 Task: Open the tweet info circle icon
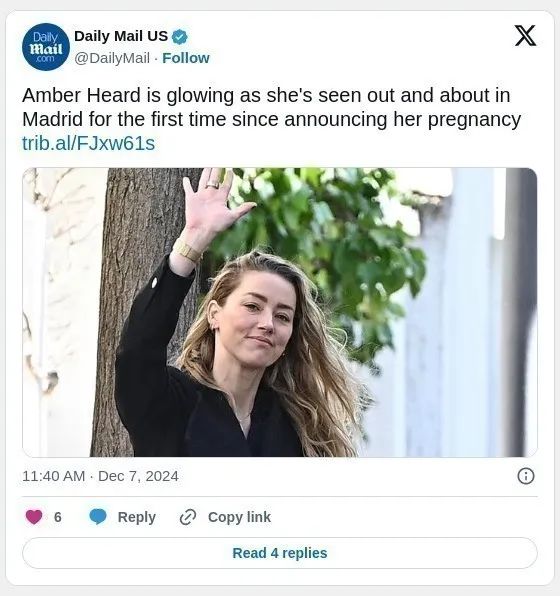coord(526,476)
